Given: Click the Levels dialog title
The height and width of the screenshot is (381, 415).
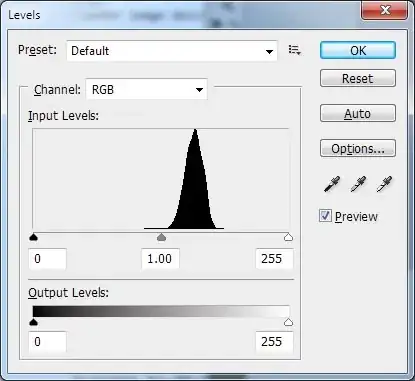Looking at the screenshot, I should pos(24,15).
